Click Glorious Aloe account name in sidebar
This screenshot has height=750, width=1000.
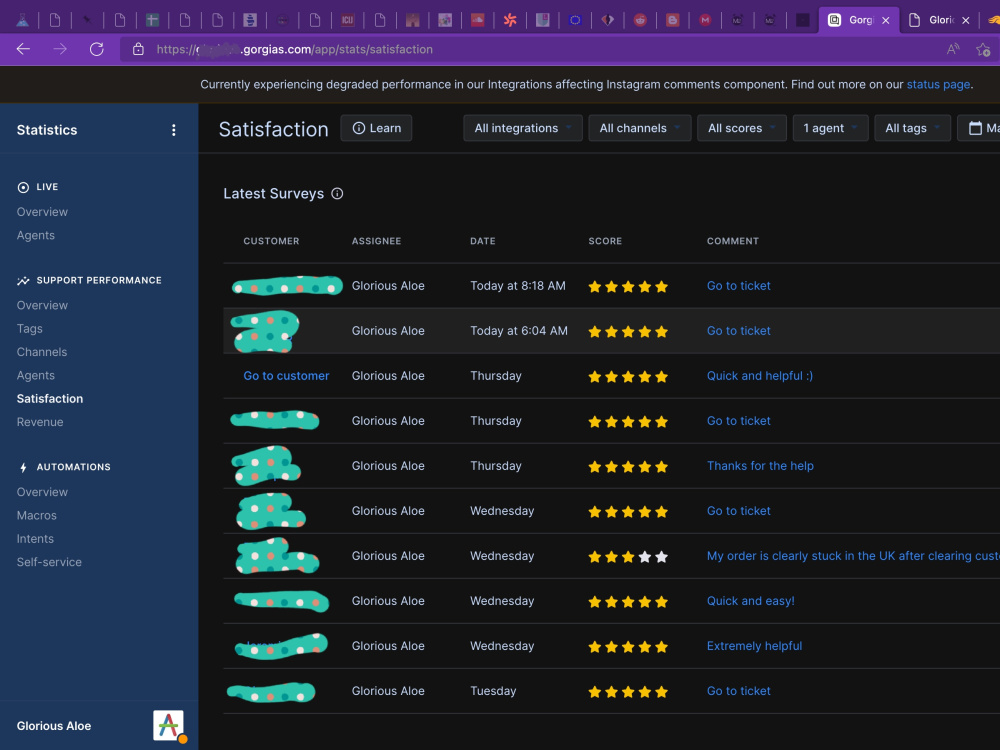point(54,726)
